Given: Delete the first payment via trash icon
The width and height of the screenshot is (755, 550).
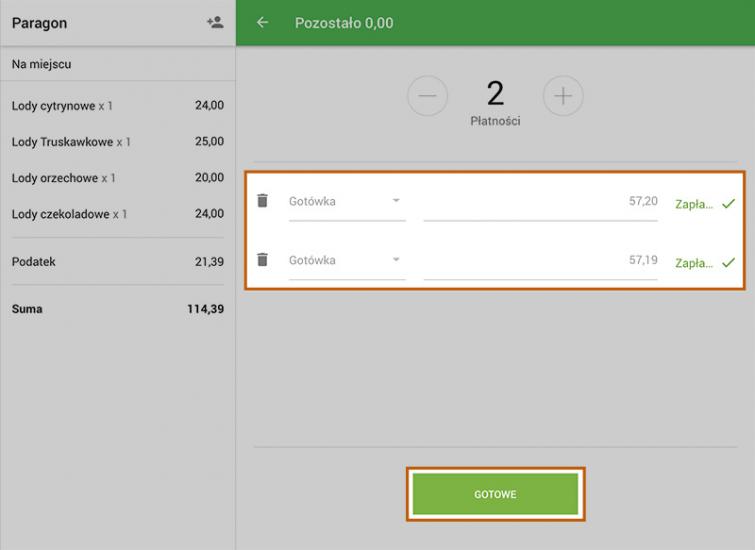Looking at the screenshot, I should pyautogui.click(x=263, y=201).
